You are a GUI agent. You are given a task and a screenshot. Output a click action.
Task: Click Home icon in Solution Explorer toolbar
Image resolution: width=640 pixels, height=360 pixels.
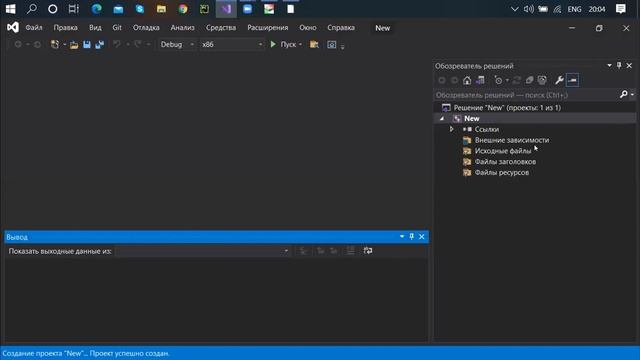click(467, 80)
